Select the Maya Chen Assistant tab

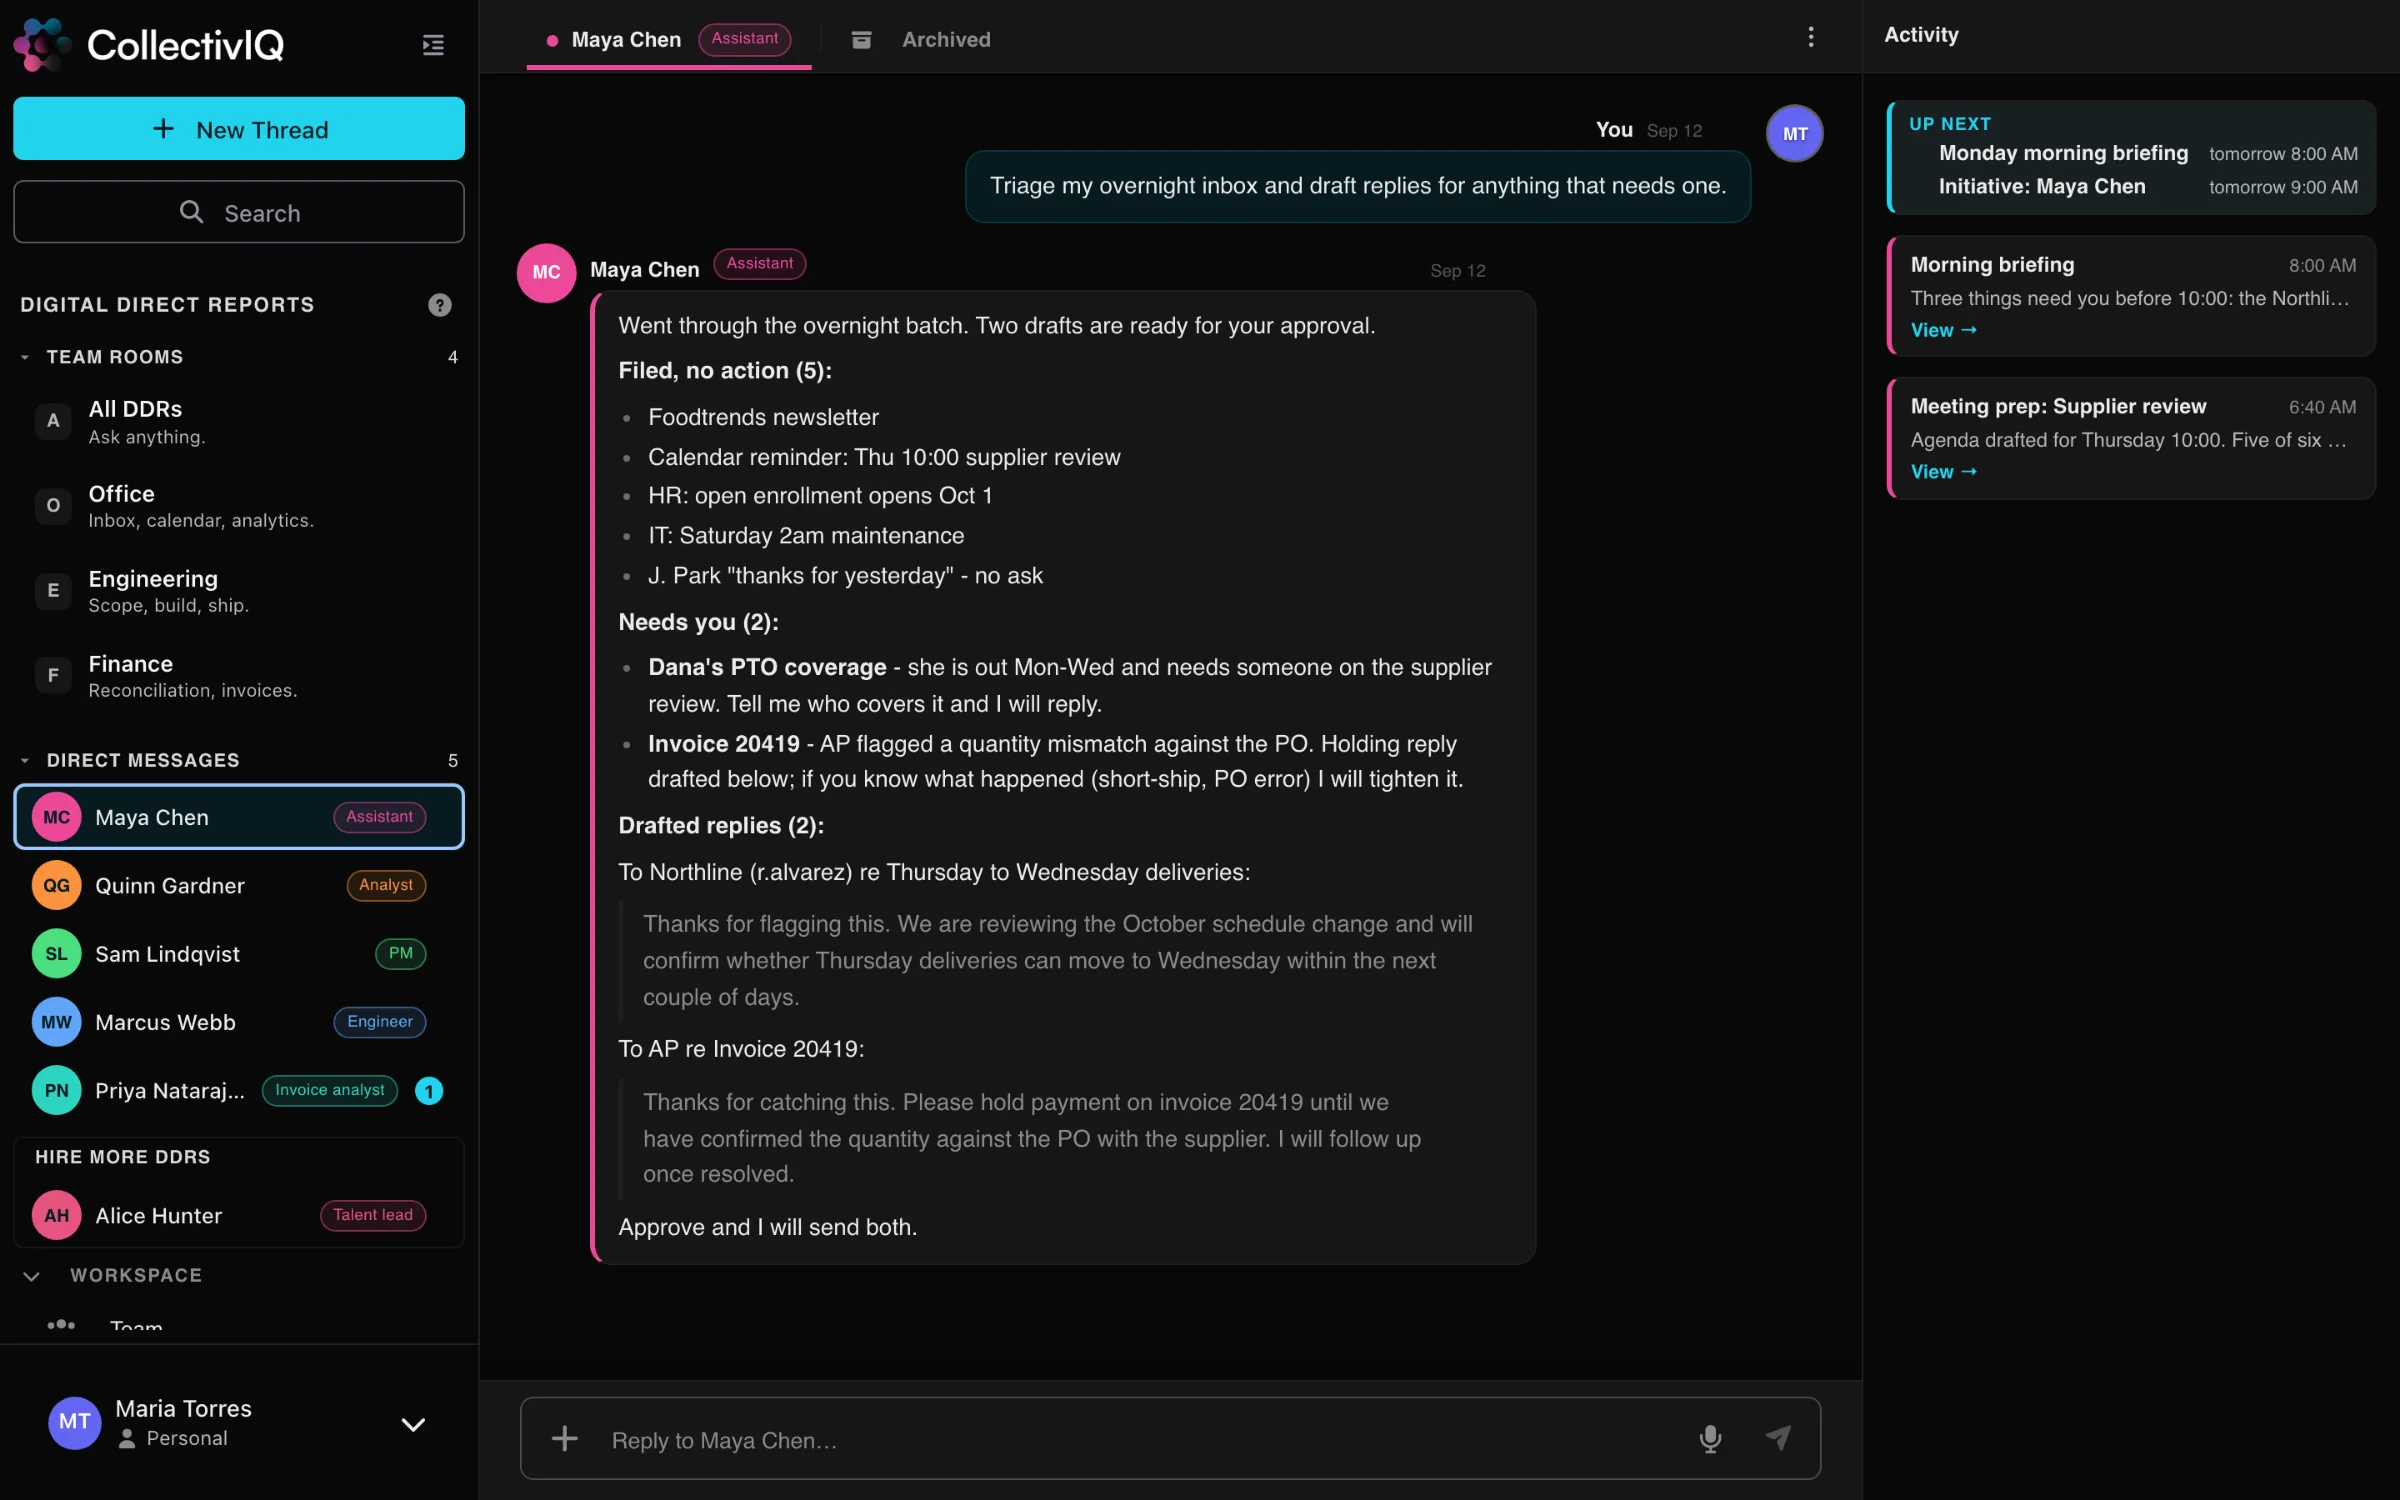669,40
